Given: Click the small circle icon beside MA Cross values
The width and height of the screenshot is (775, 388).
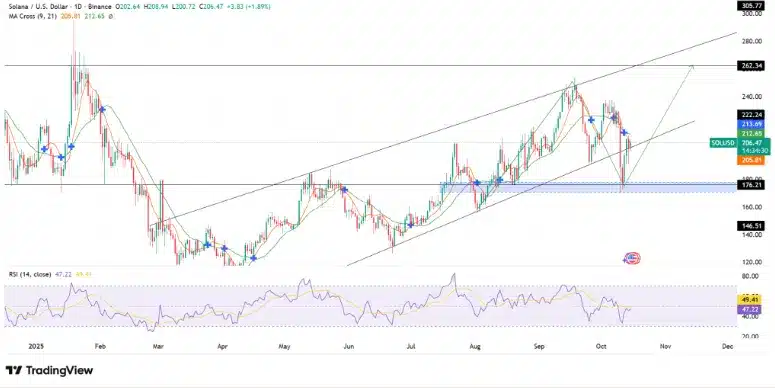Looking at the screenshot, I should (110, 16).
